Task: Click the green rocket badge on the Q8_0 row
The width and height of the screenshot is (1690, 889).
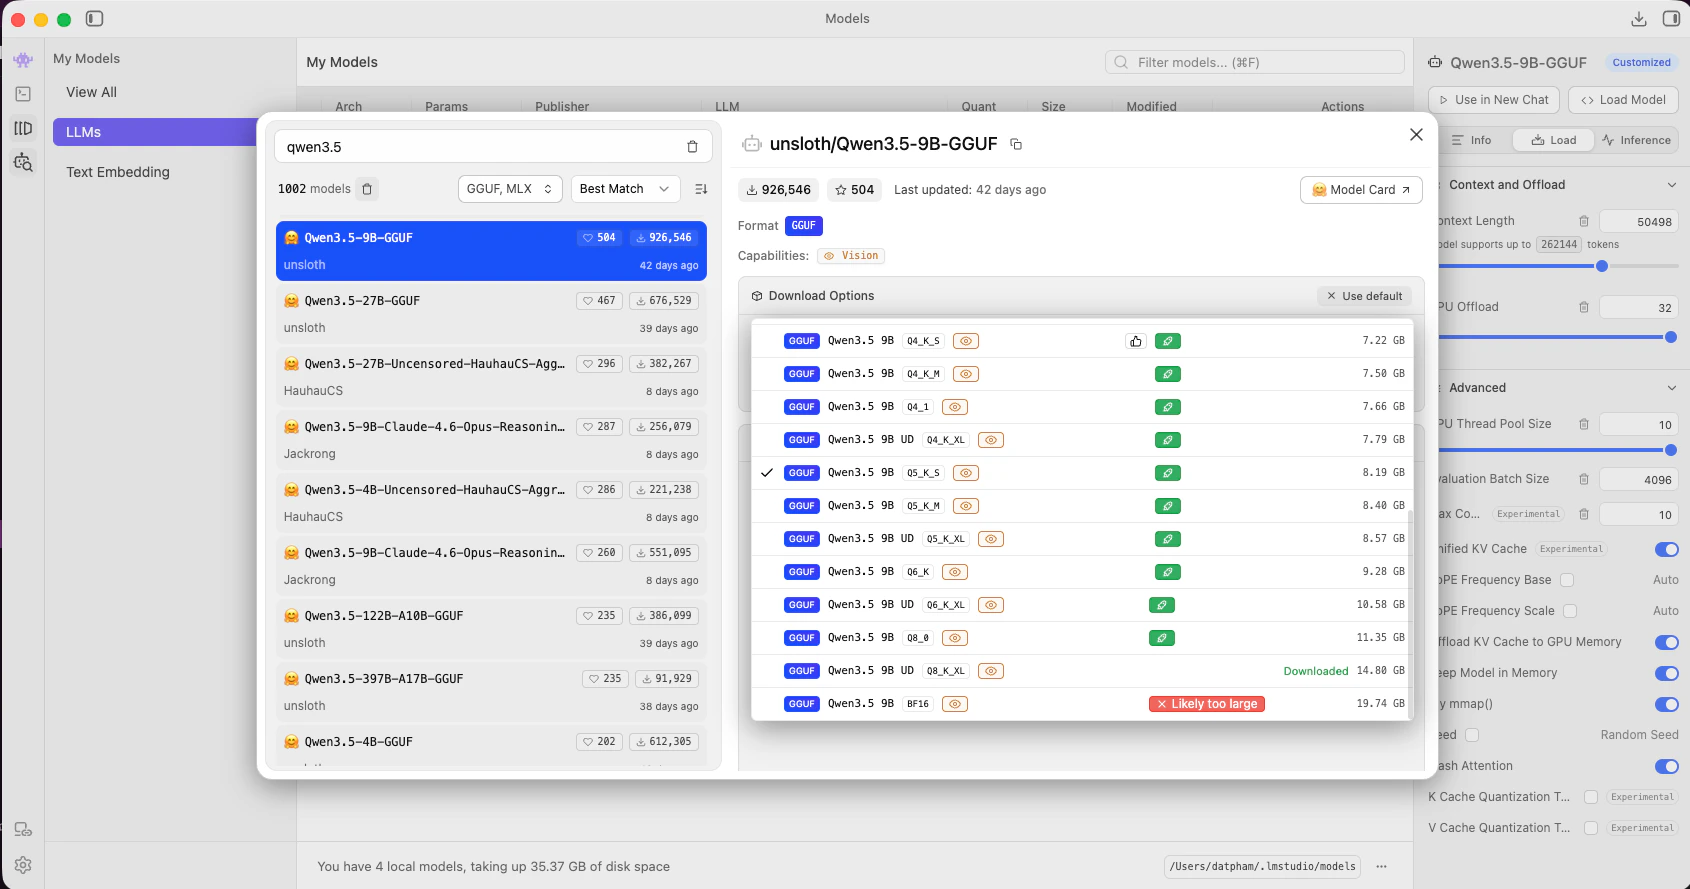Action: point(1161,638)
